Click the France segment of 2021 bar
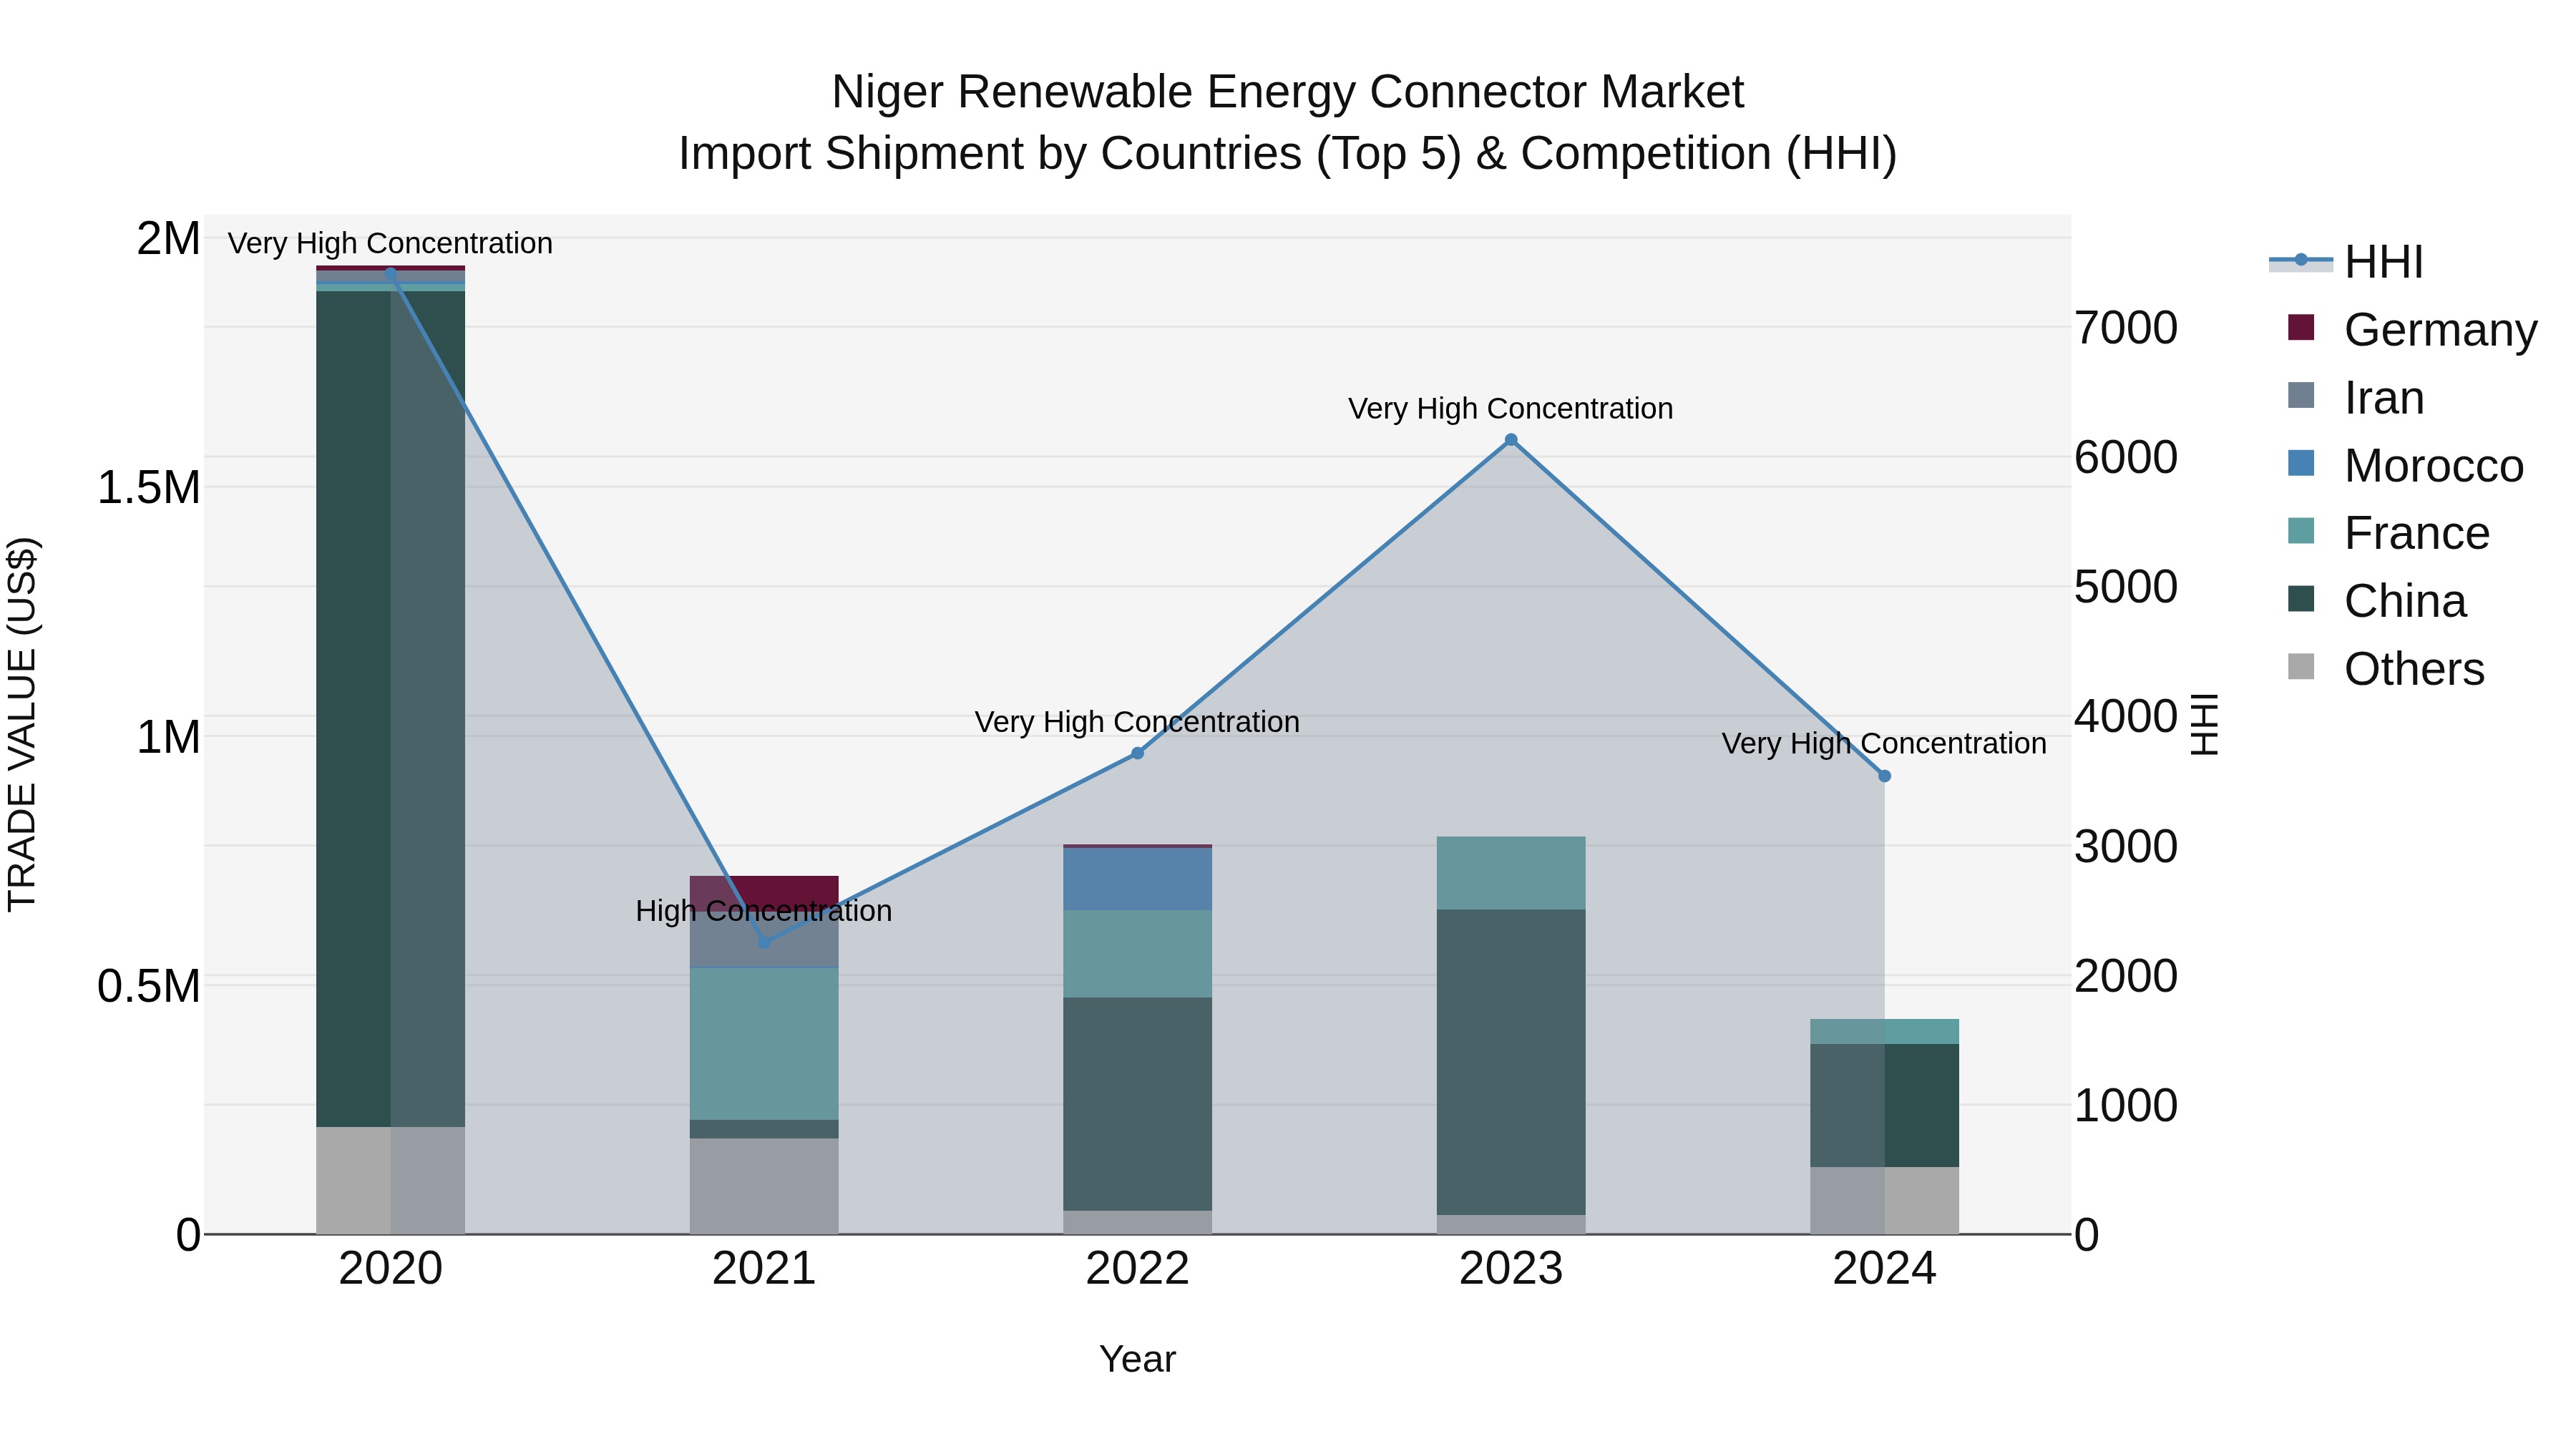Image resolution: width=2576 pixels, height=1449 pixels. [765, 1044]
